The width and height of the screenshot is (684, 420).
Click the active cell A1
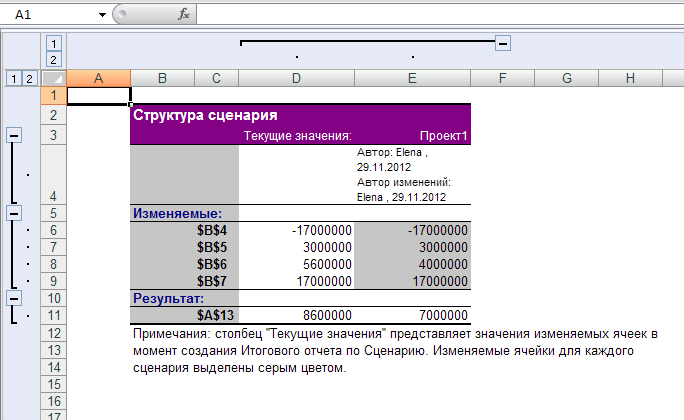coord(99,96)
